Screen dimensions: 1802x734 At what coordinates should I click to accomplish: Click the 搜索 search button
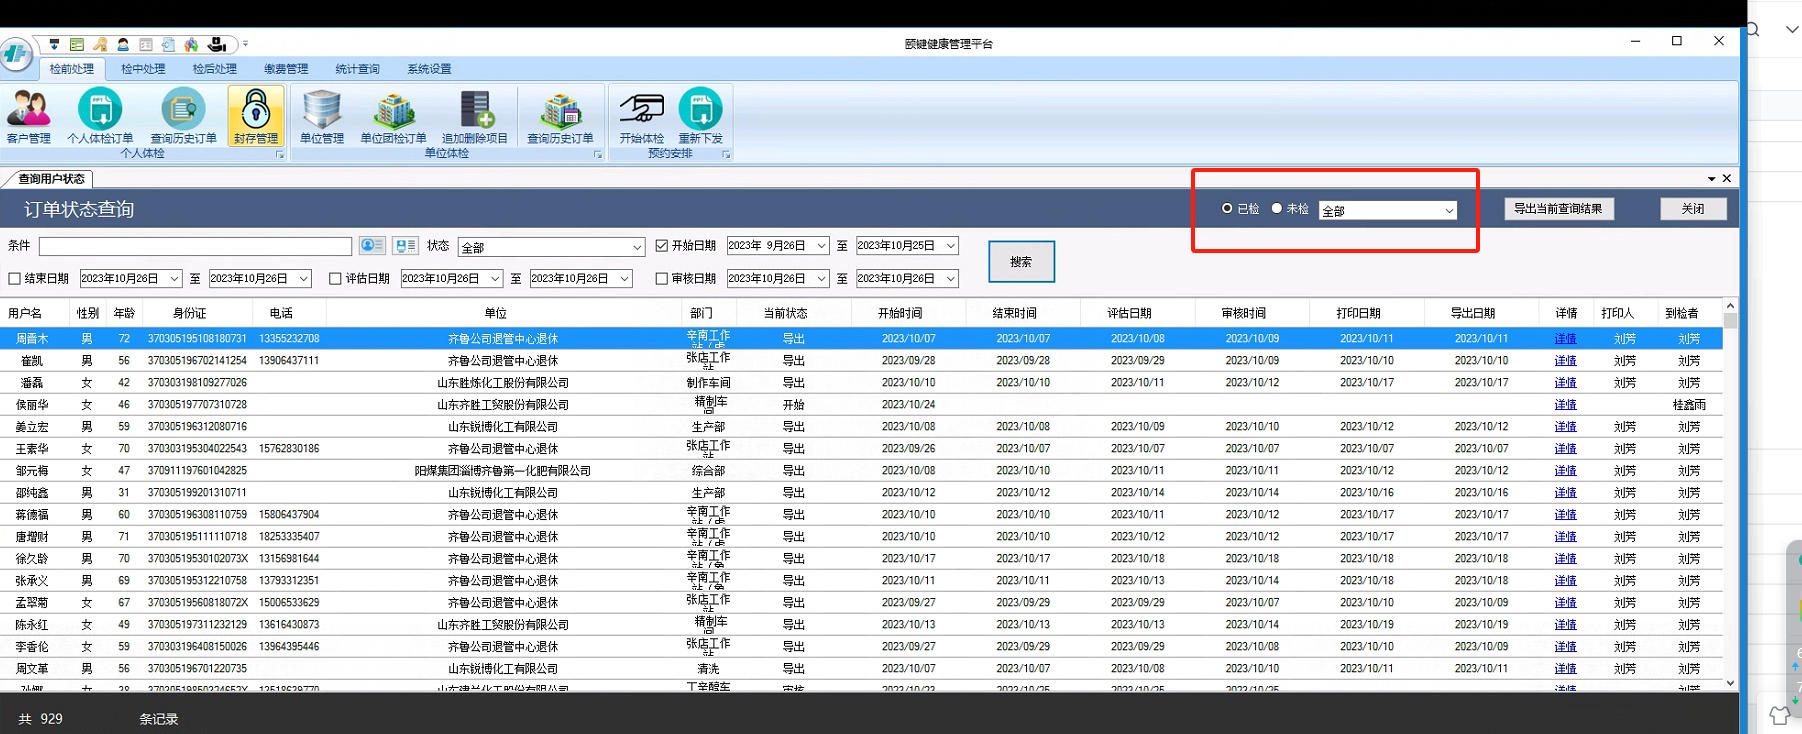click(x=1021, y=262)
